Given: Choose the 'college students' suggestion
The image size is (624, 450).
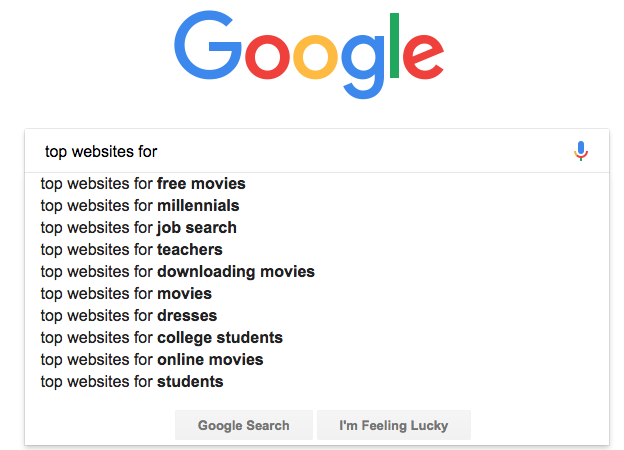Looking at the screenshot, I should [x=162, y=338].
